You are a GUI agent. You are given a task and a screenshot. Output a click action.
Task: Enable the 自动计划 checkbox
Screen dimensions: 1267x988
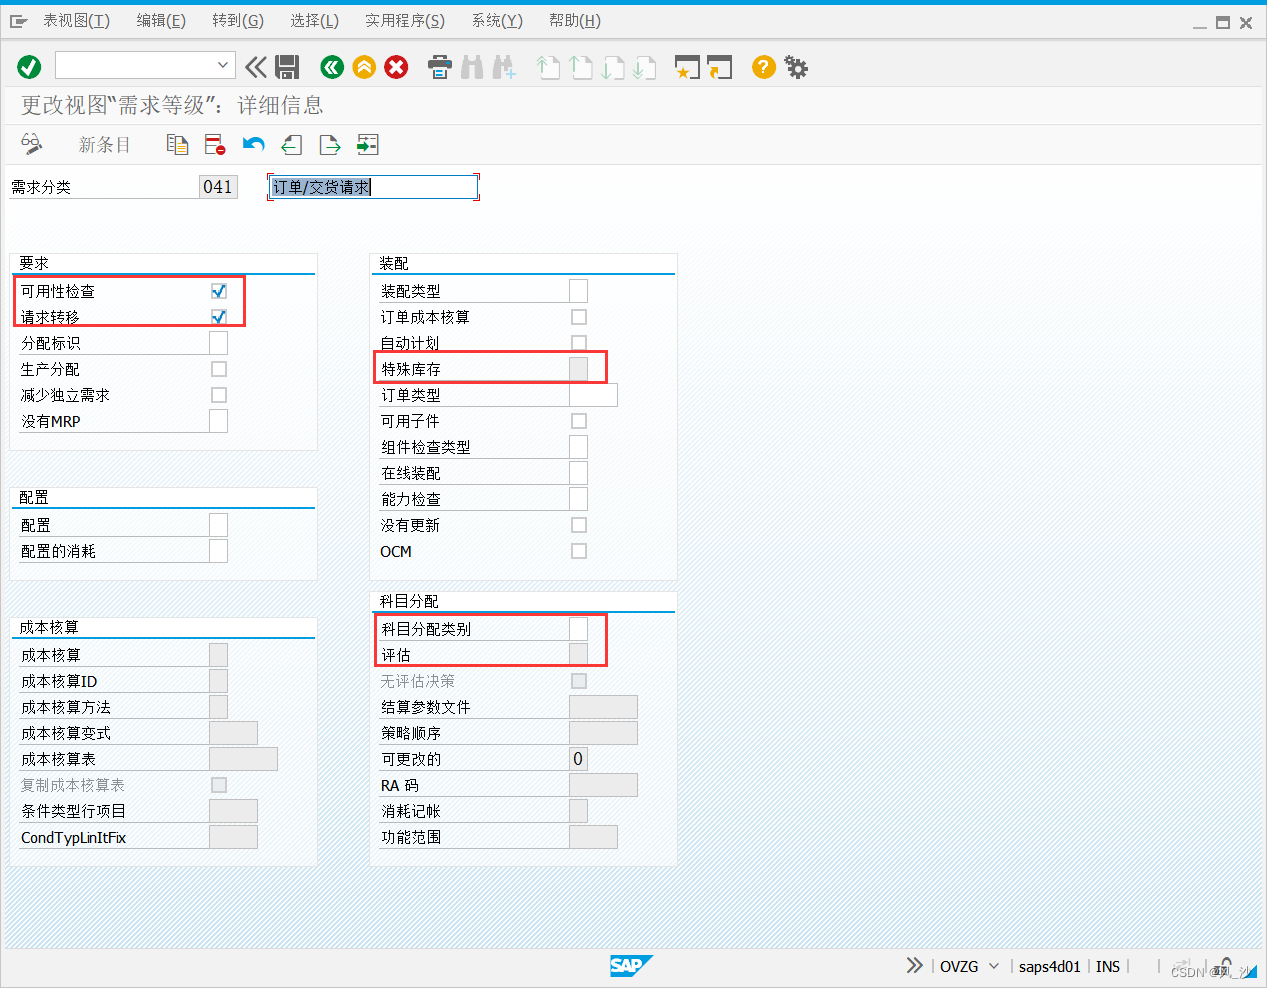[x=578, y=342]
